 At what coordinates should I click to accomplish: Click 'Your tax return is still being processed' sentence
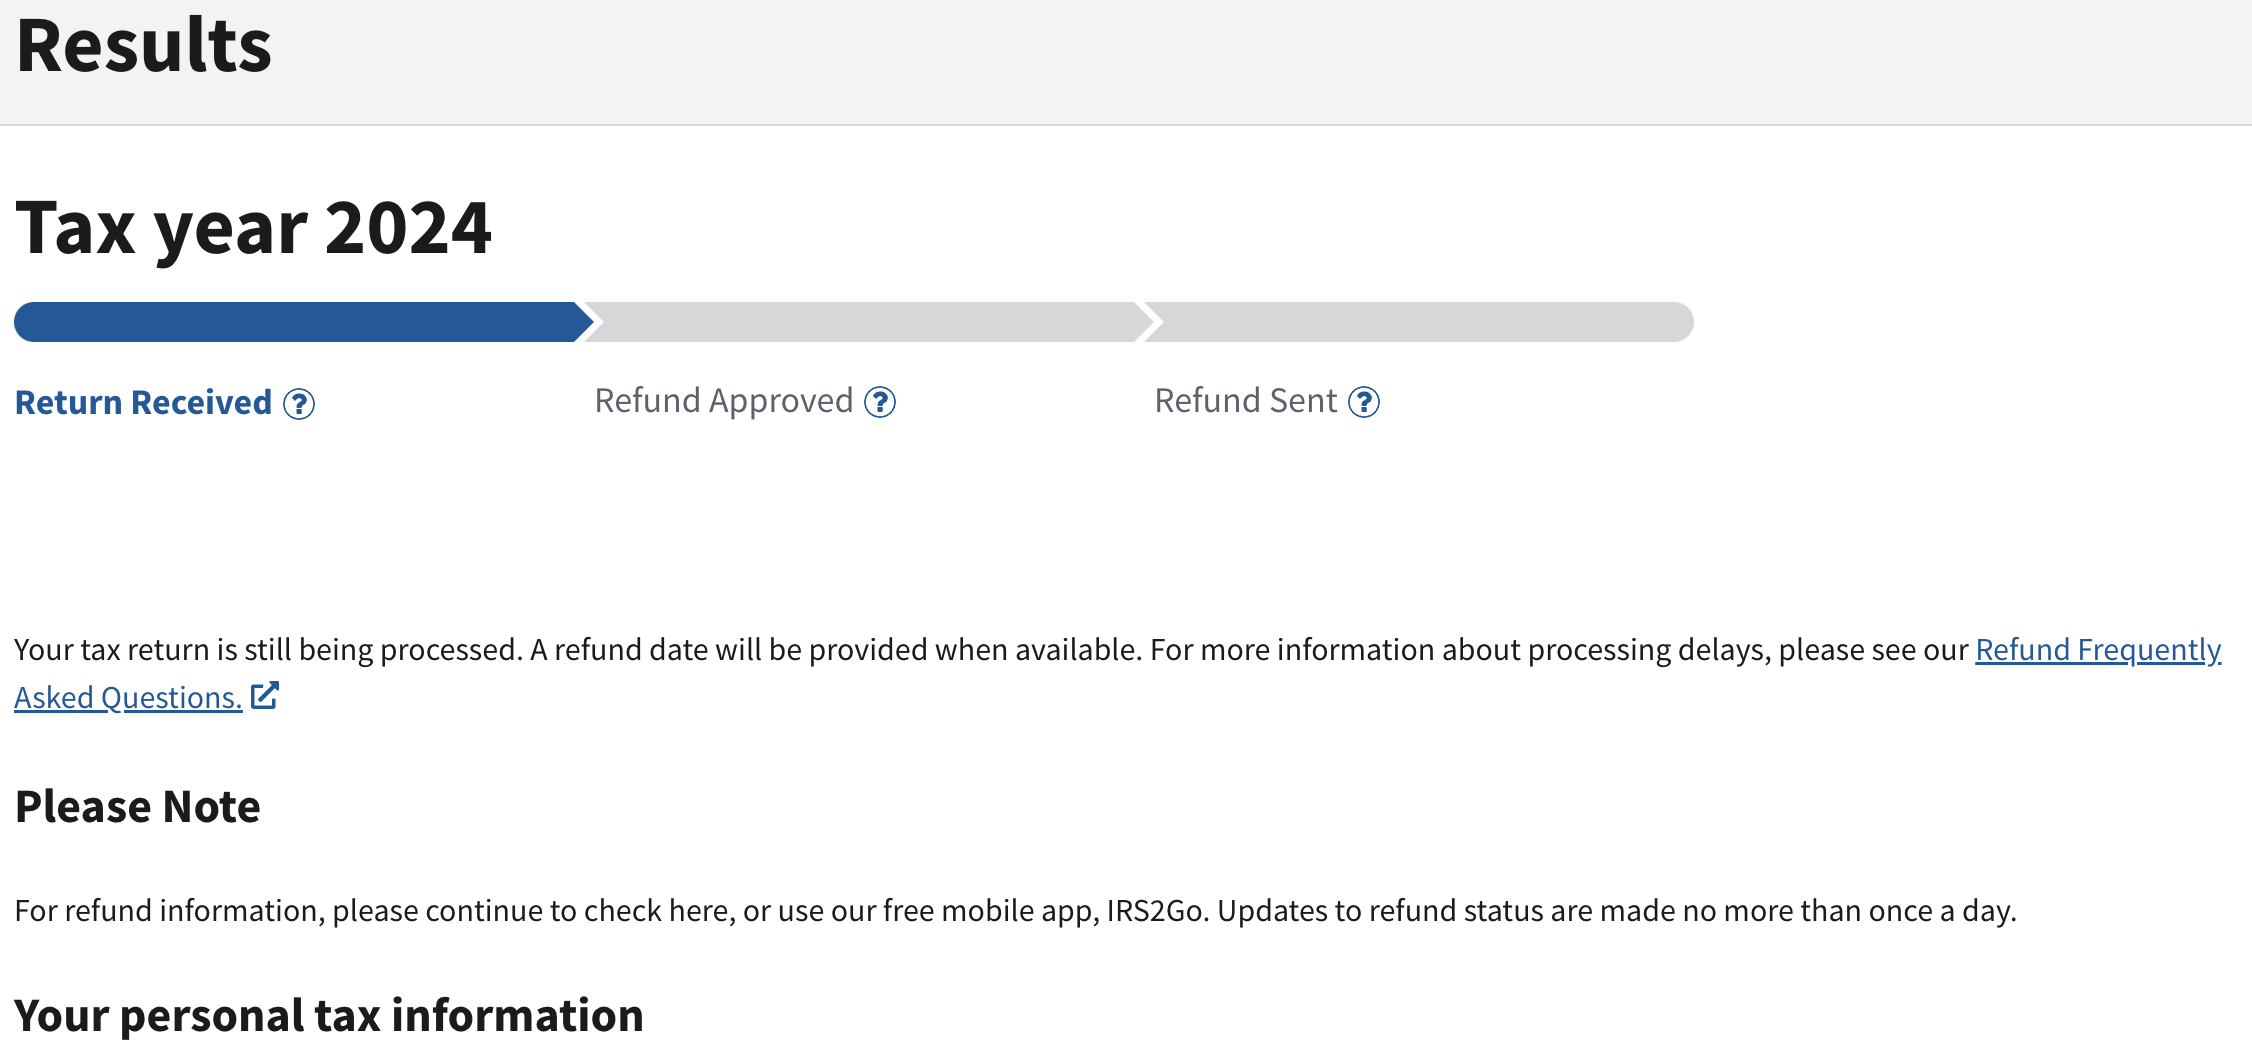pos(268,650)
